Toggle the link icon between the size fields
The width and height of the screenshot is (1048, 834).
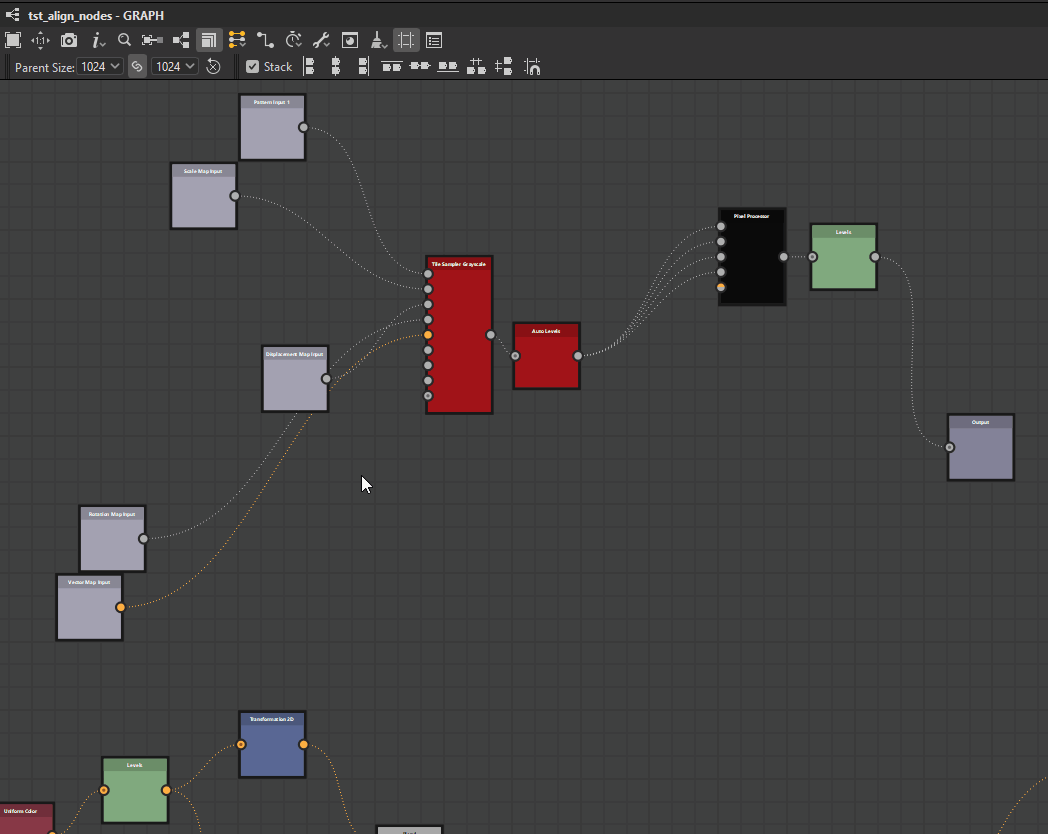(x=136, y=66)
